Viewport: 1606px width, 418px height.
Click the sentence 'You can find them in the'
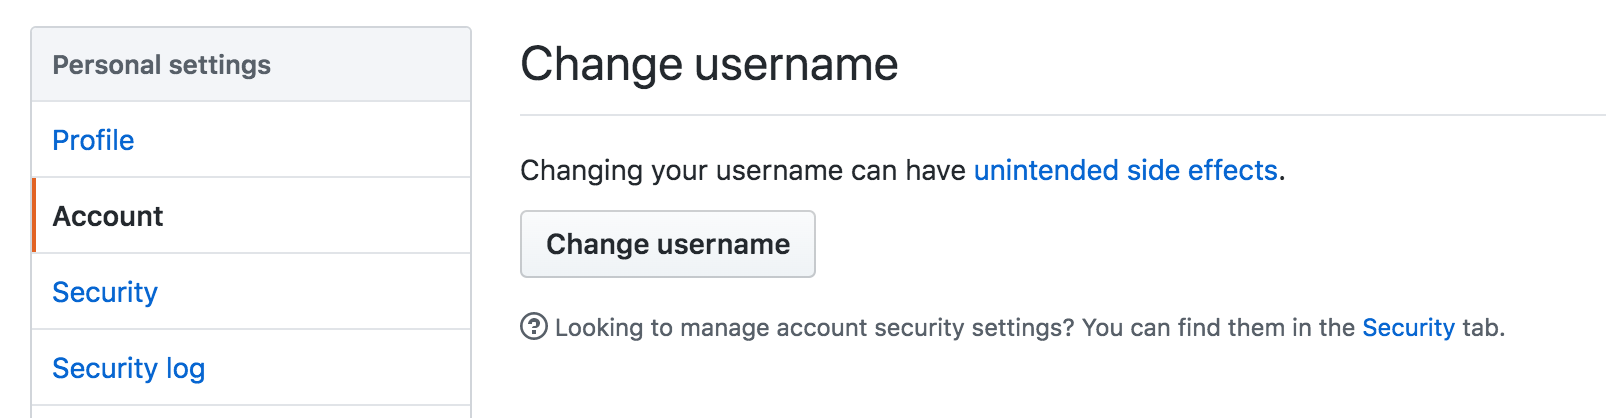pyautogui.click(x=1217, y=327)
